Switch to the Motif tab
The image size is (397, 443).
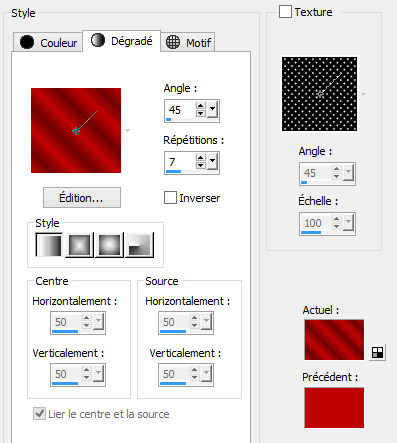[x=188, y=42]
